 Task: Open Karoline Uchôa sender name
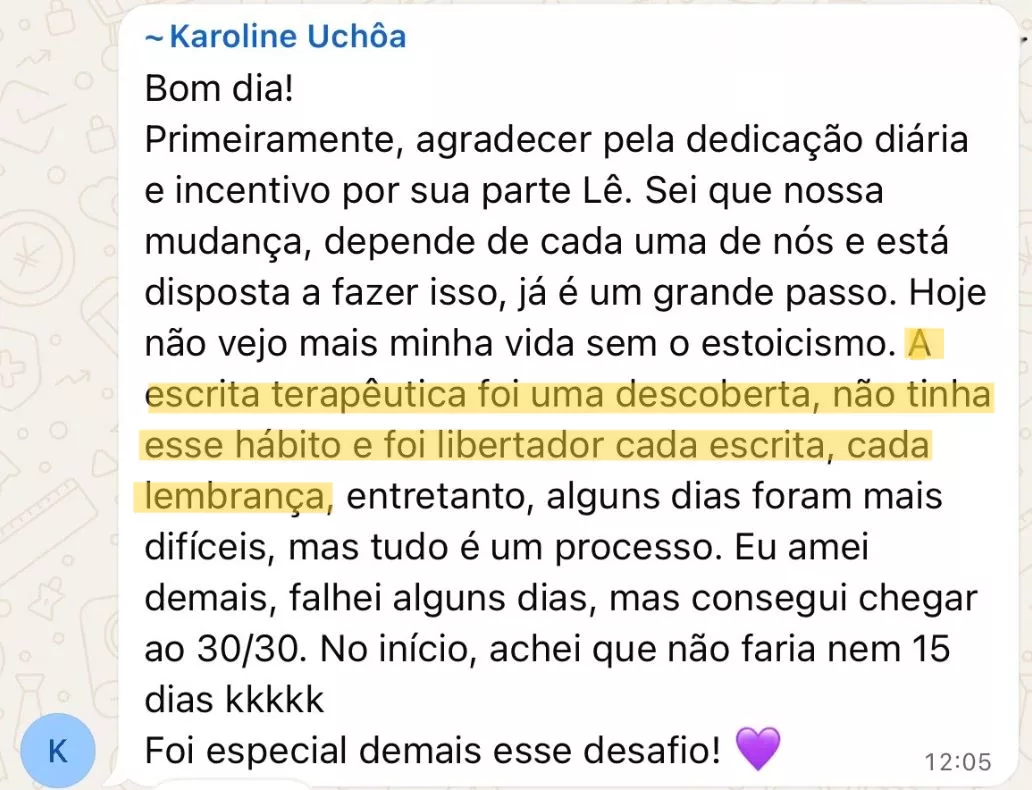pyautogui.click(x=288, y=38)
